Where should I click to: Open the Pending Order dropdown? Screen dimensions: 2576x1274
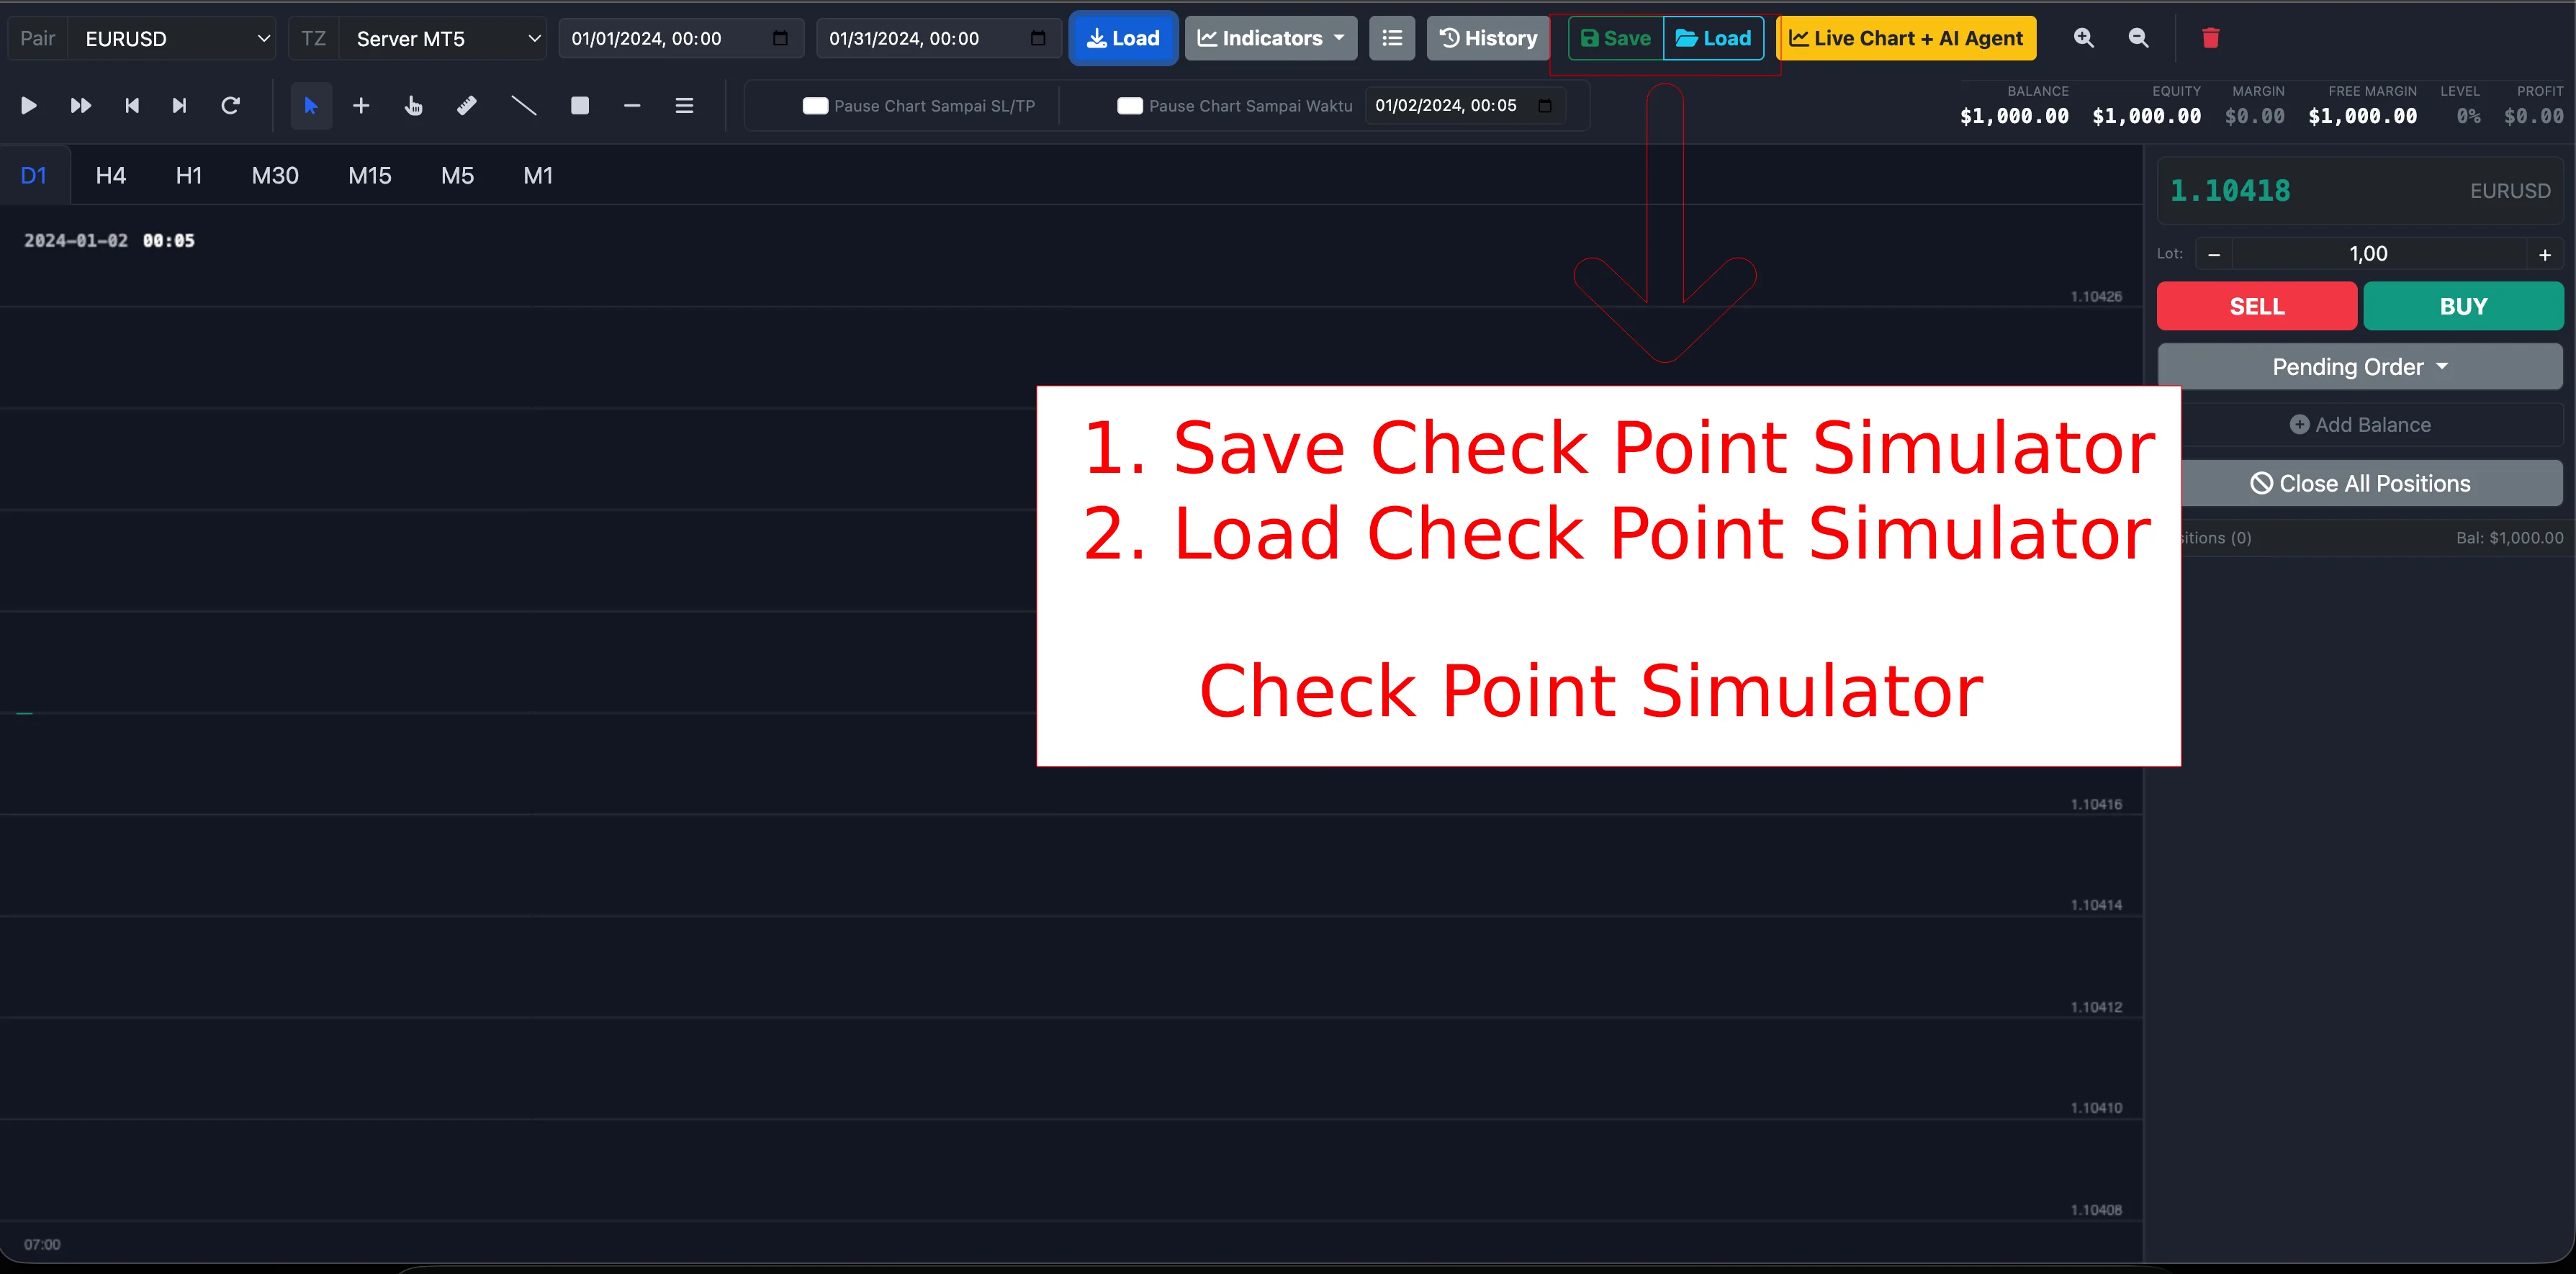[2360, 366]
